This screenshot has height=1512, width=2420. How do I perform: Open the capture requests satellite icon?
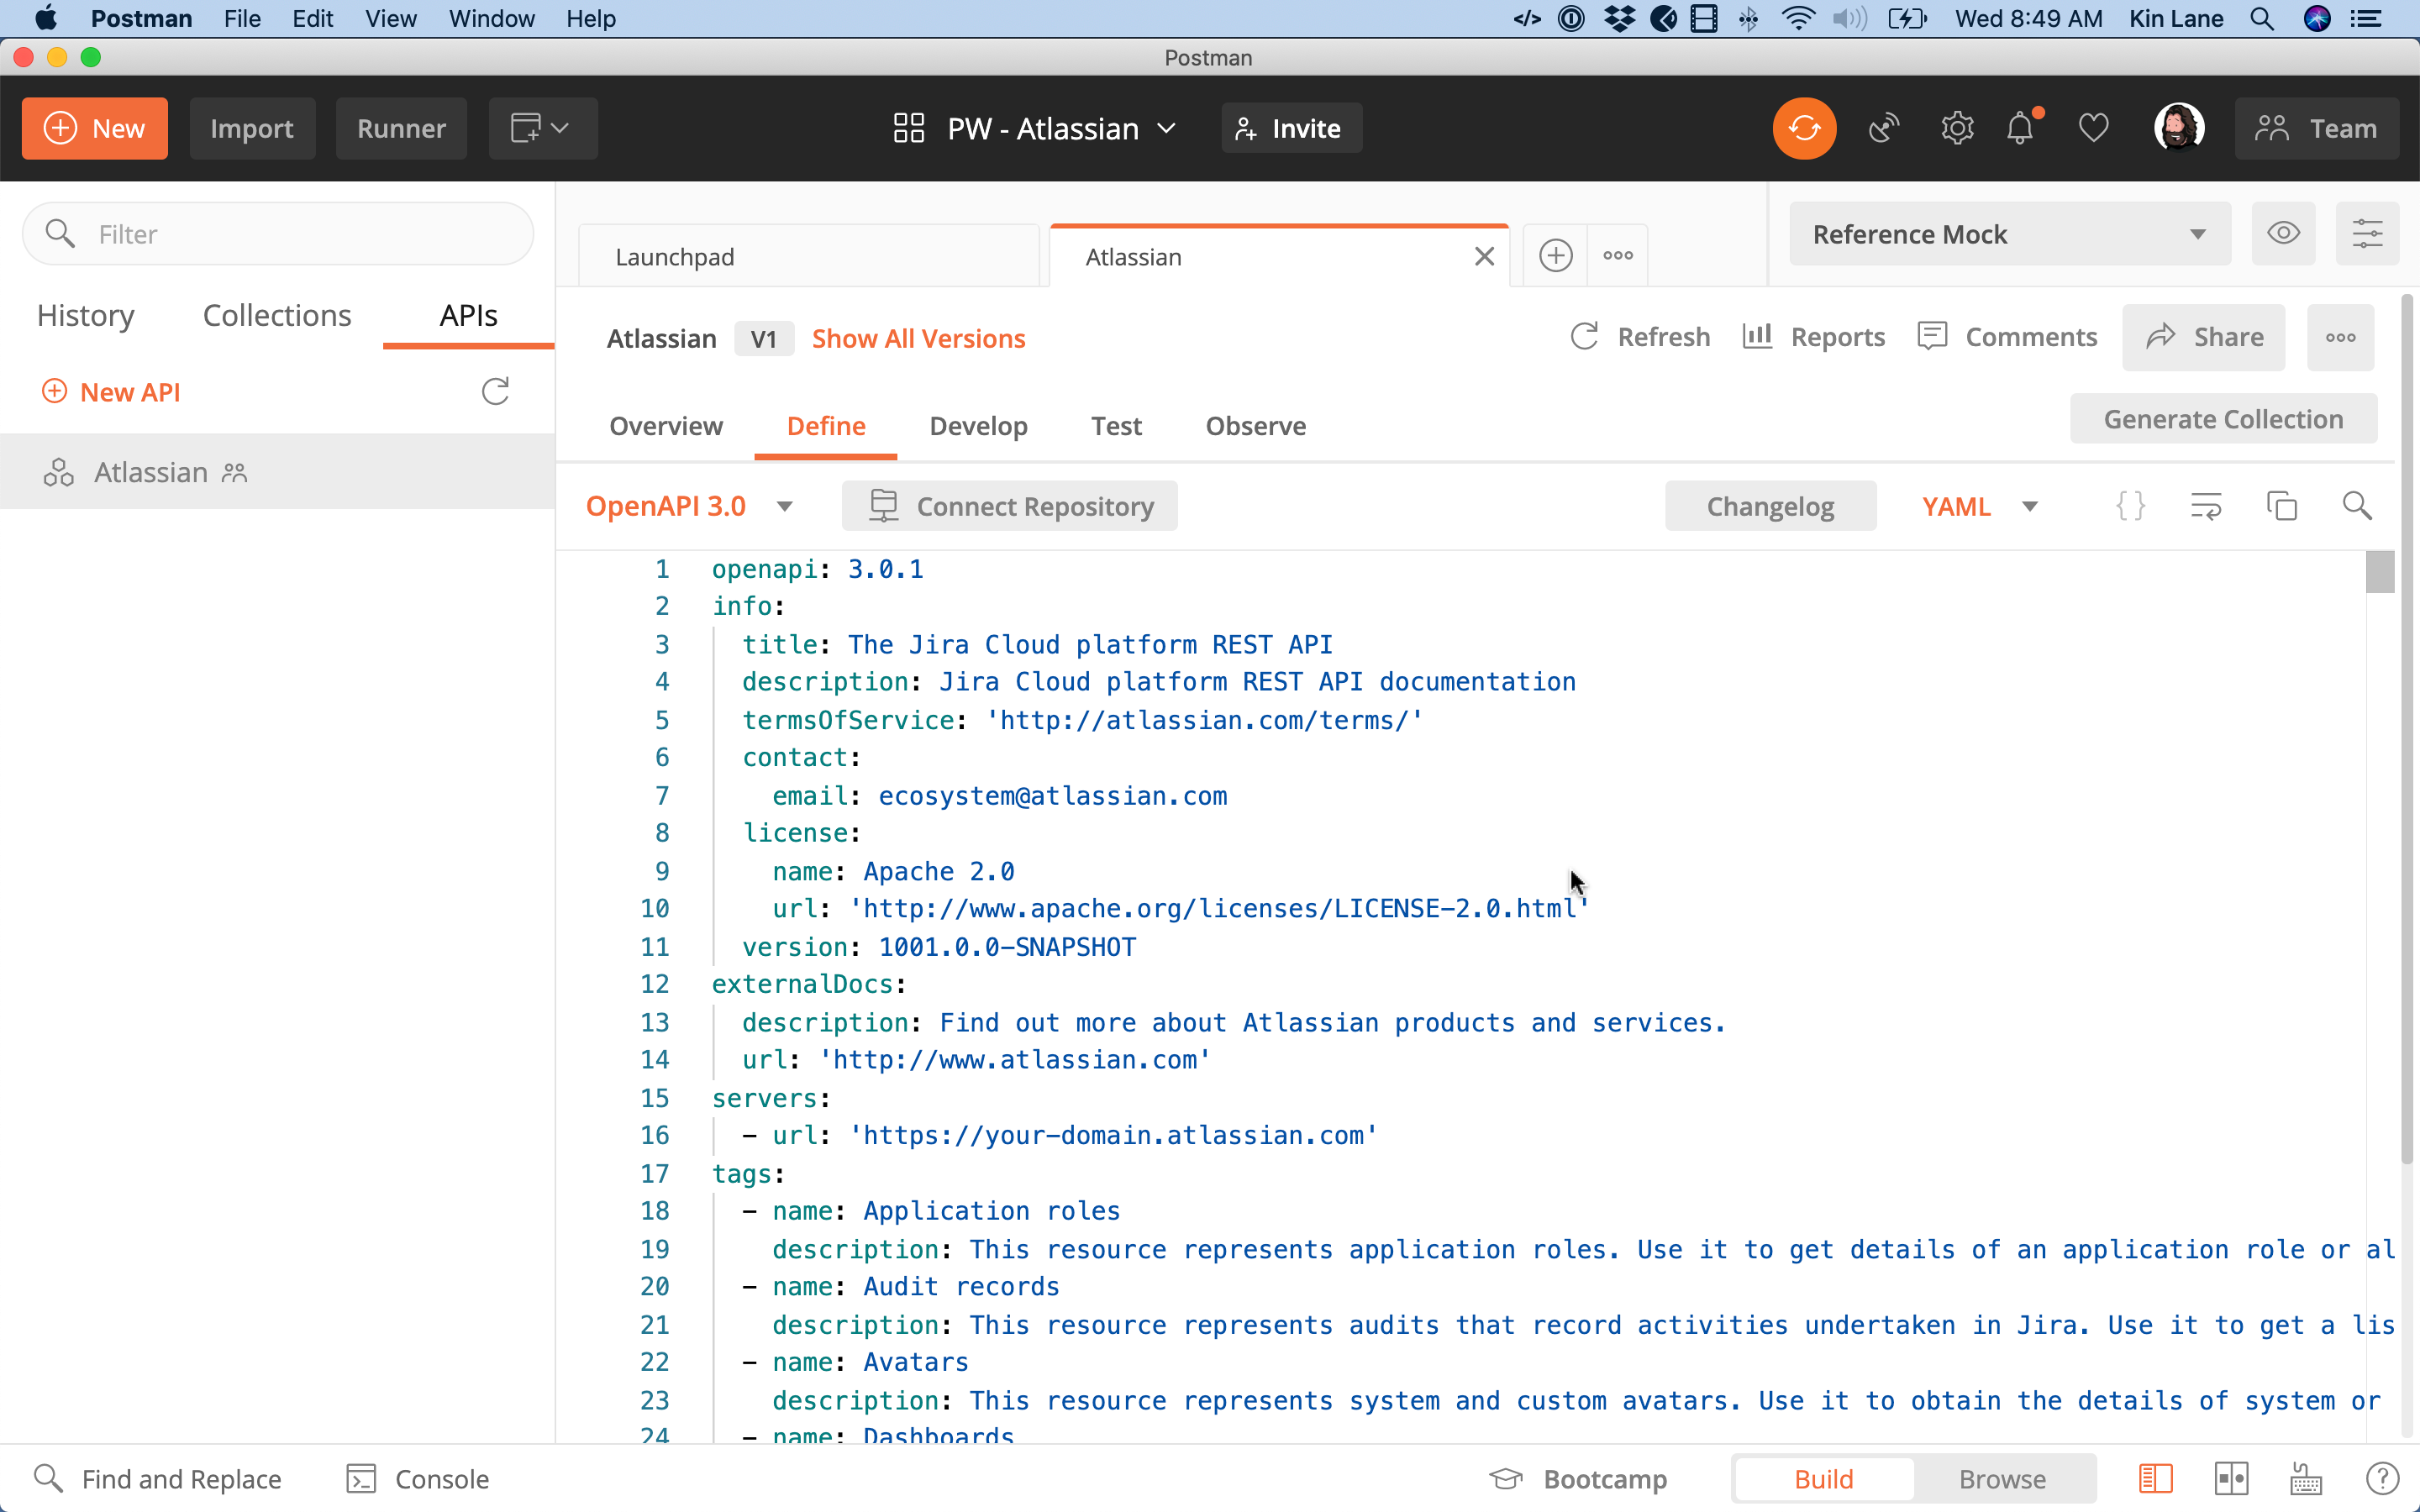[x=1883, y=128]
